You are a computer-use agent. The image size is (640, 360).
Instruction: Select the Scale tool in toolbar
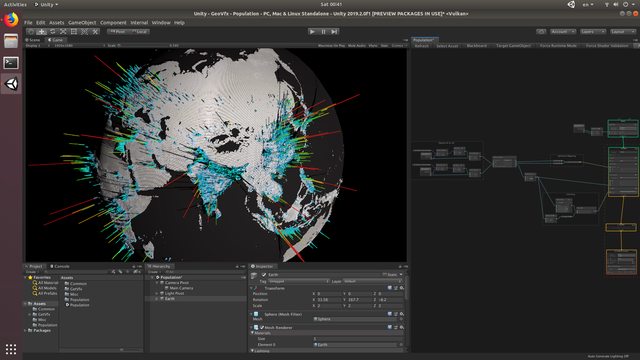tap(63, 31)
